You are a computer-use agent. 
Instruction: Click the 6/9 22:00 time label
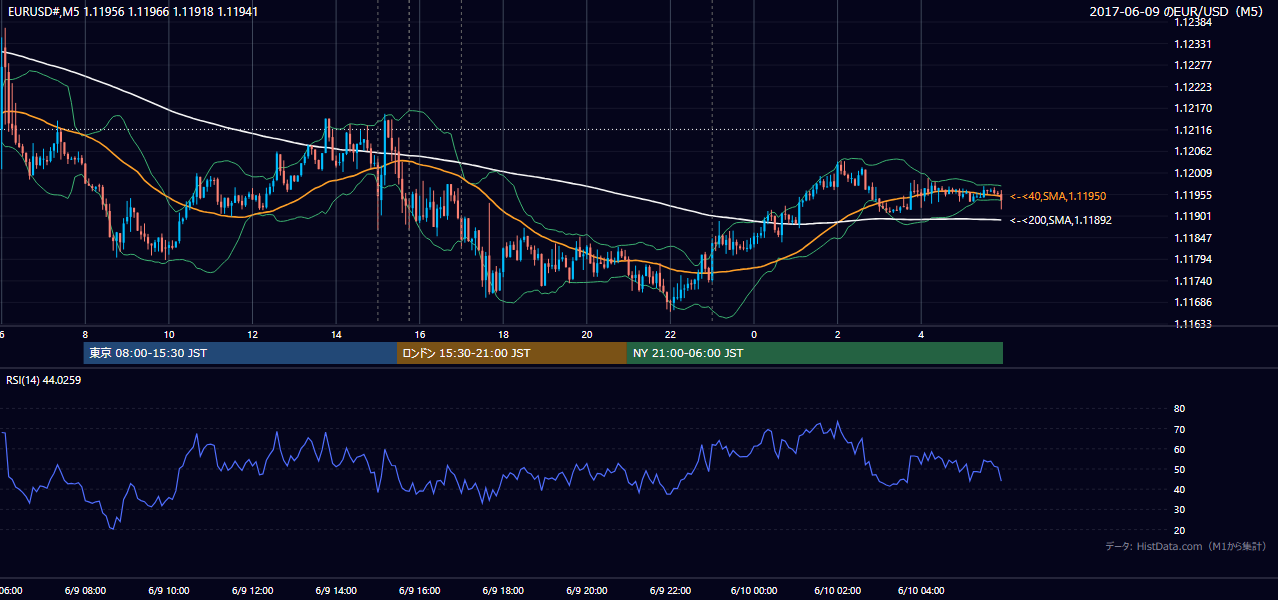(x=670, y=591)
